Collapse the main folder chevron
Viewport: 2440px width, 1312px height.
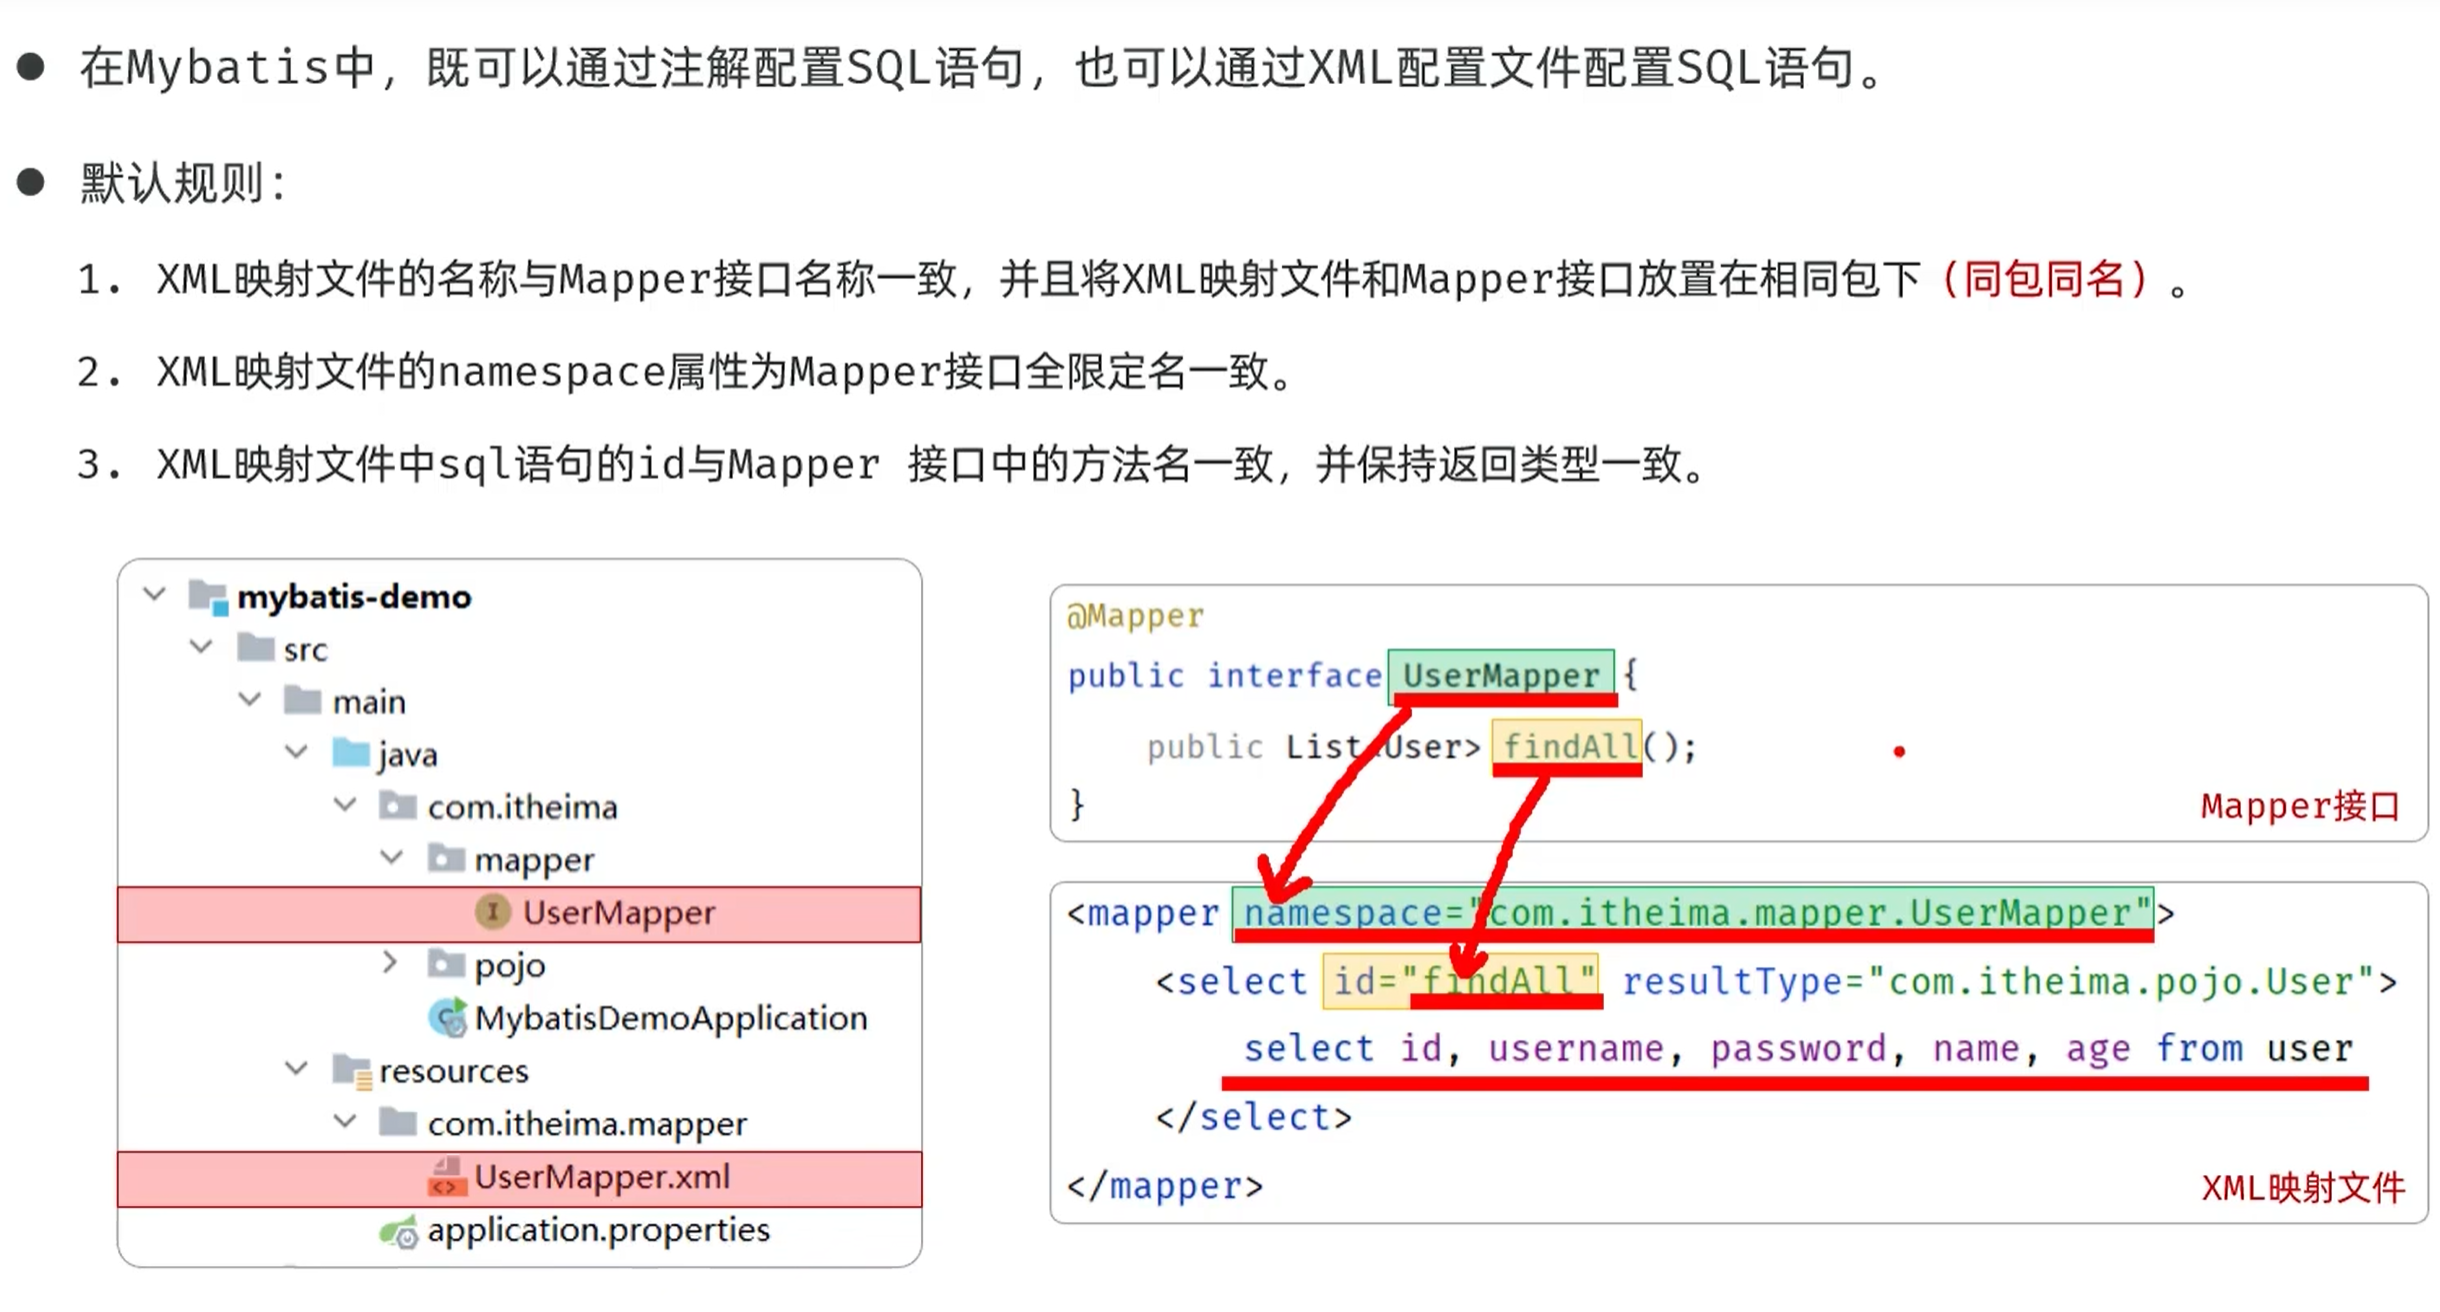(250, 700)
